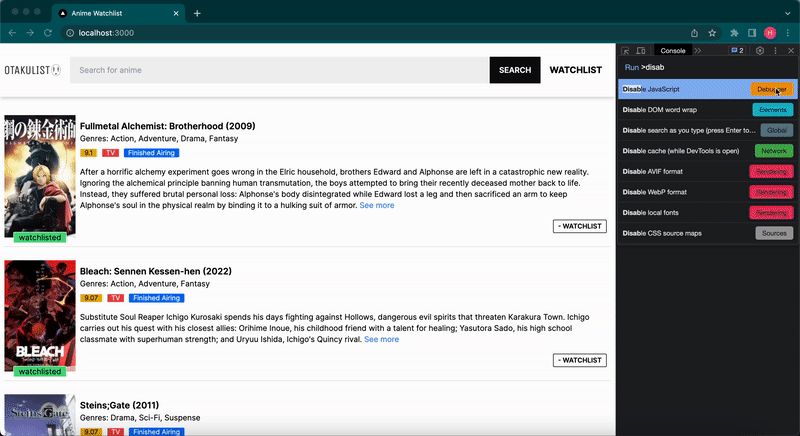The image size is (800, 436).
Task: Remove Fullmetal Alchemist from watchlist
Action: click(580, 226)
